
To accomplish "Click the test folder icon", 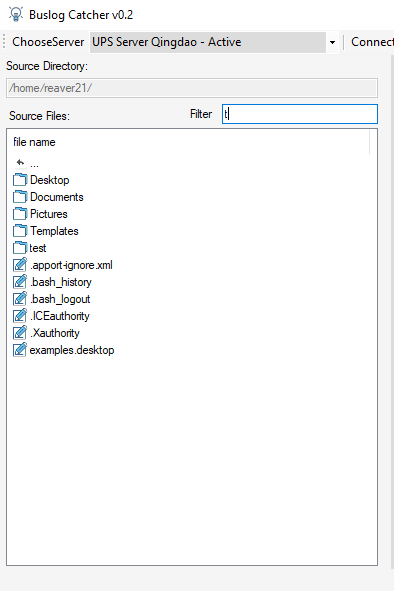I will [20, 248].
